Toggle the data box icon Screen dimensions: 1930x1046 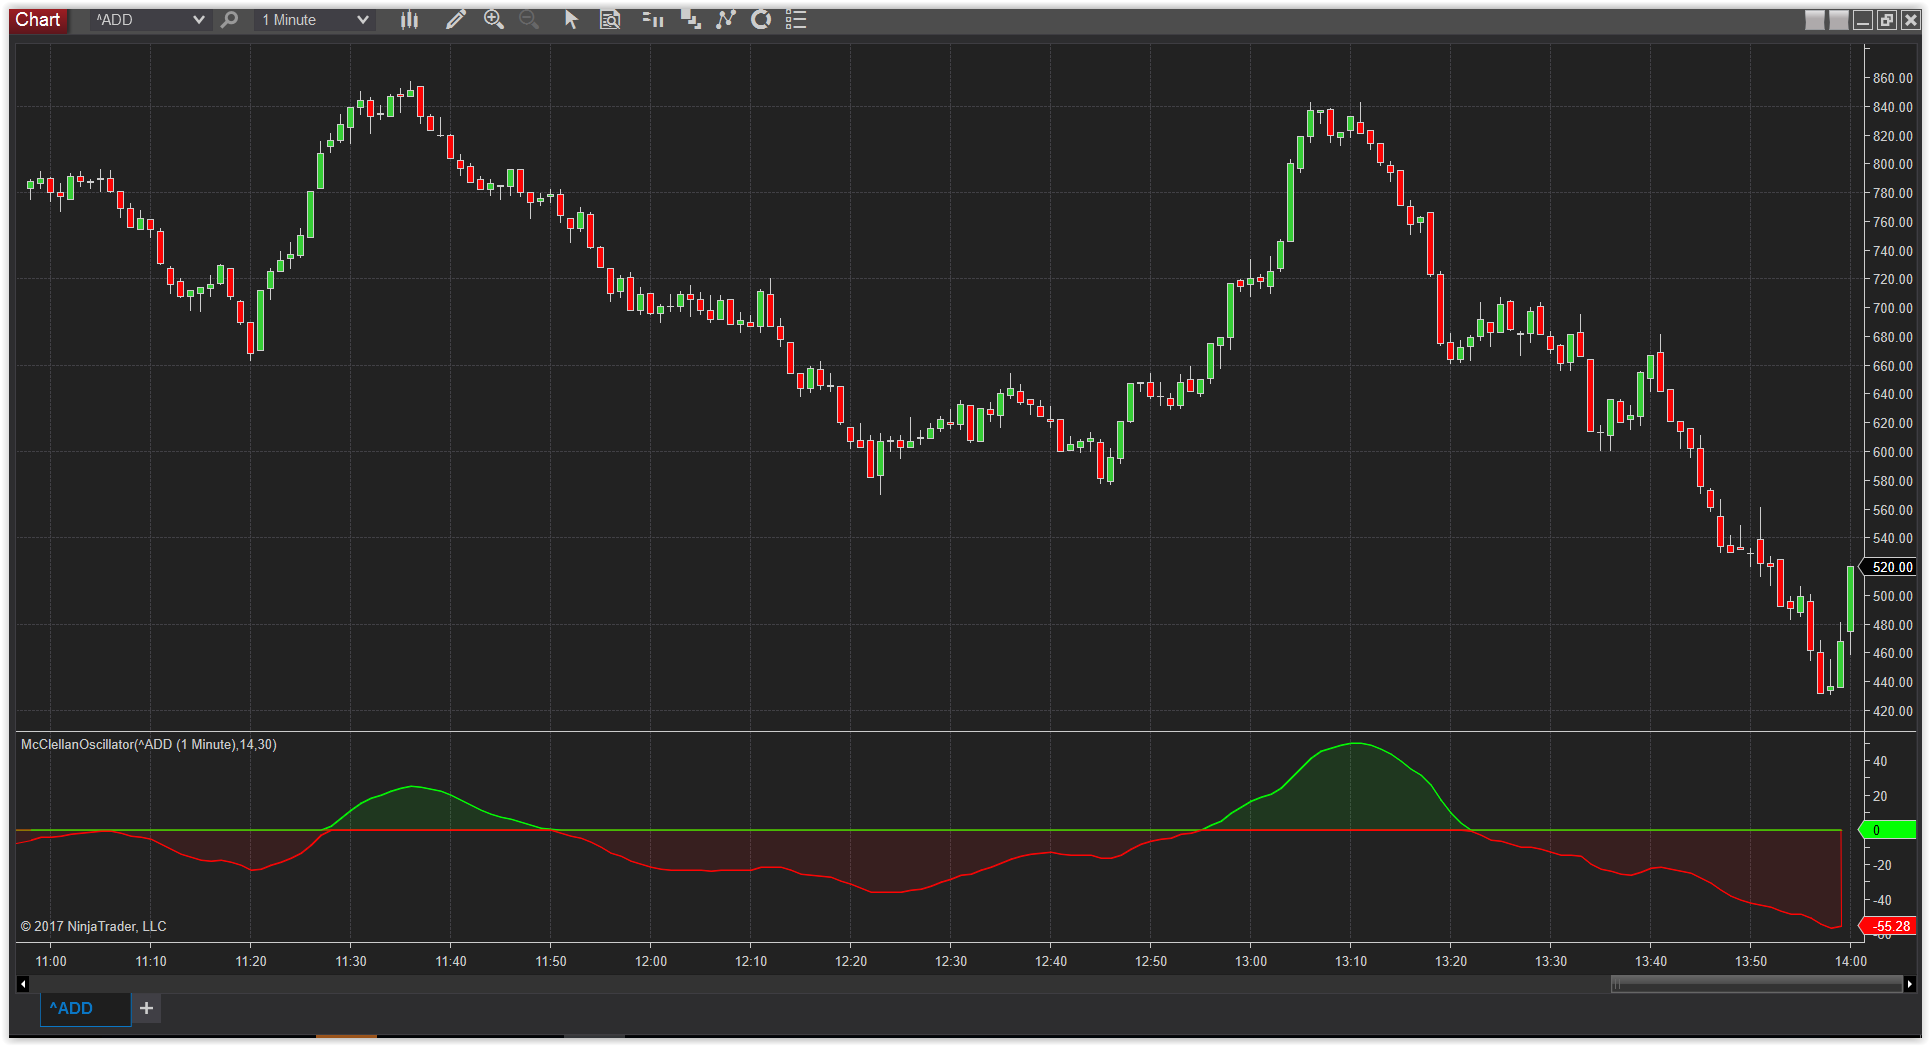click(x=610, y=20)
